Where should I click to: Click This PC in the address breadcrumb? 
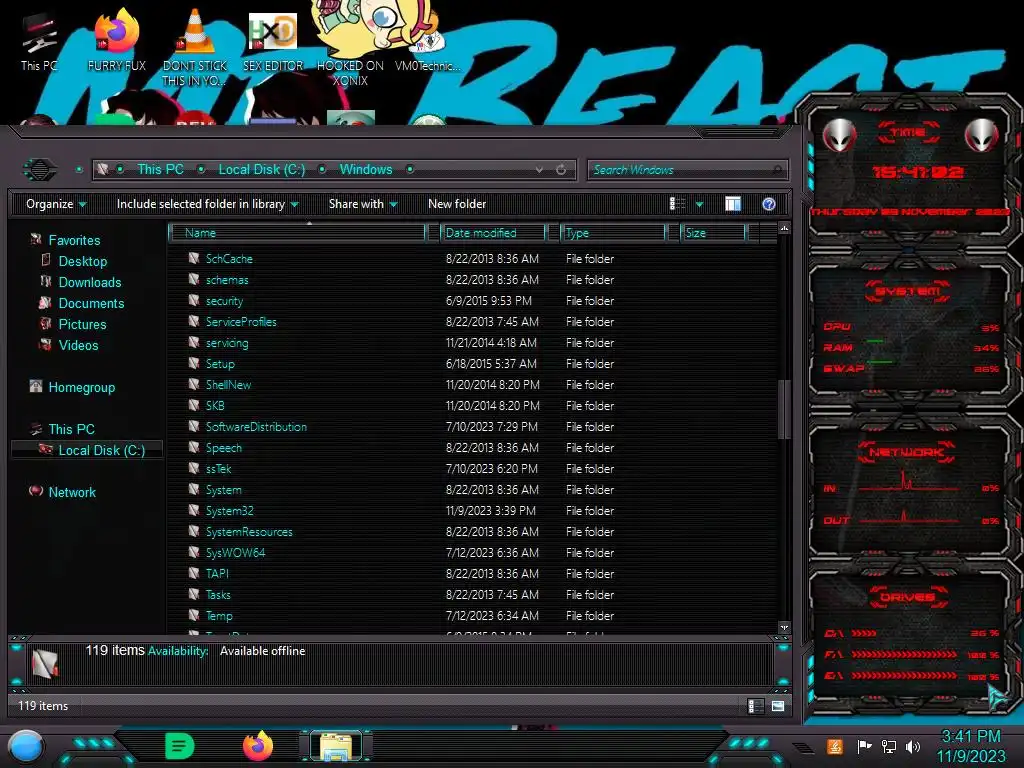(x=161, y=170)
